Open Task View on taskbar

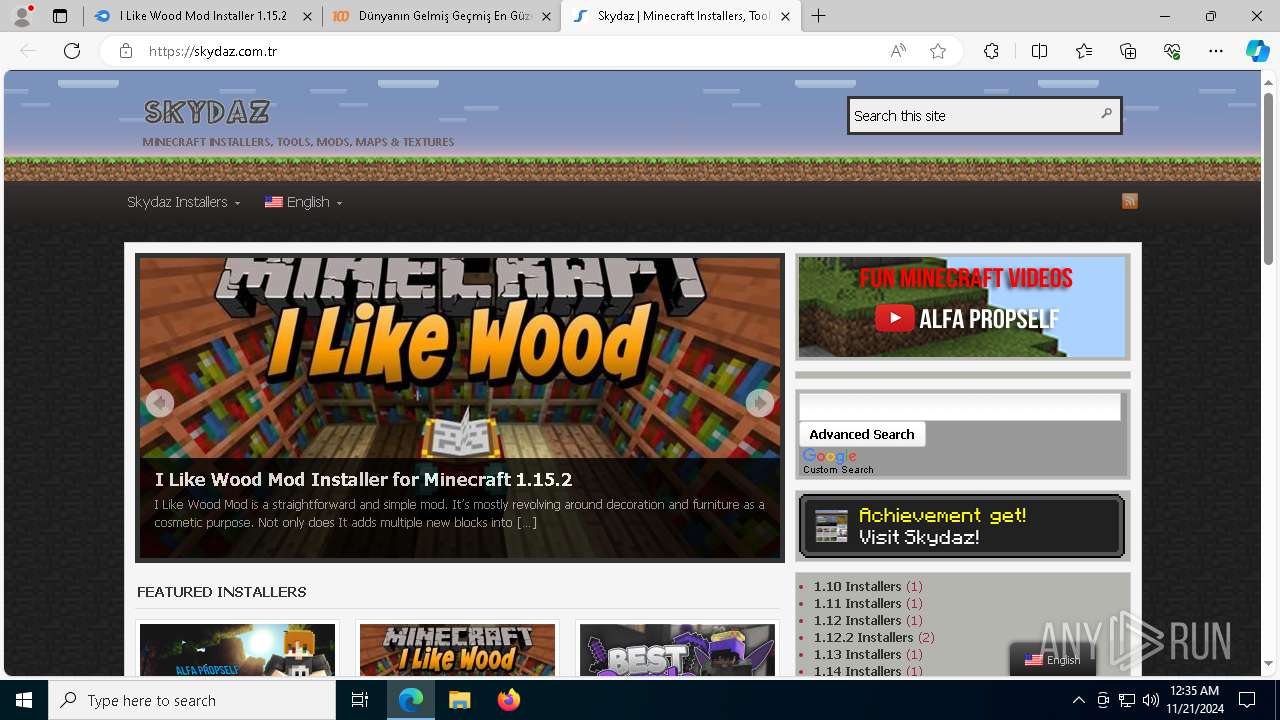pos(361,700)
